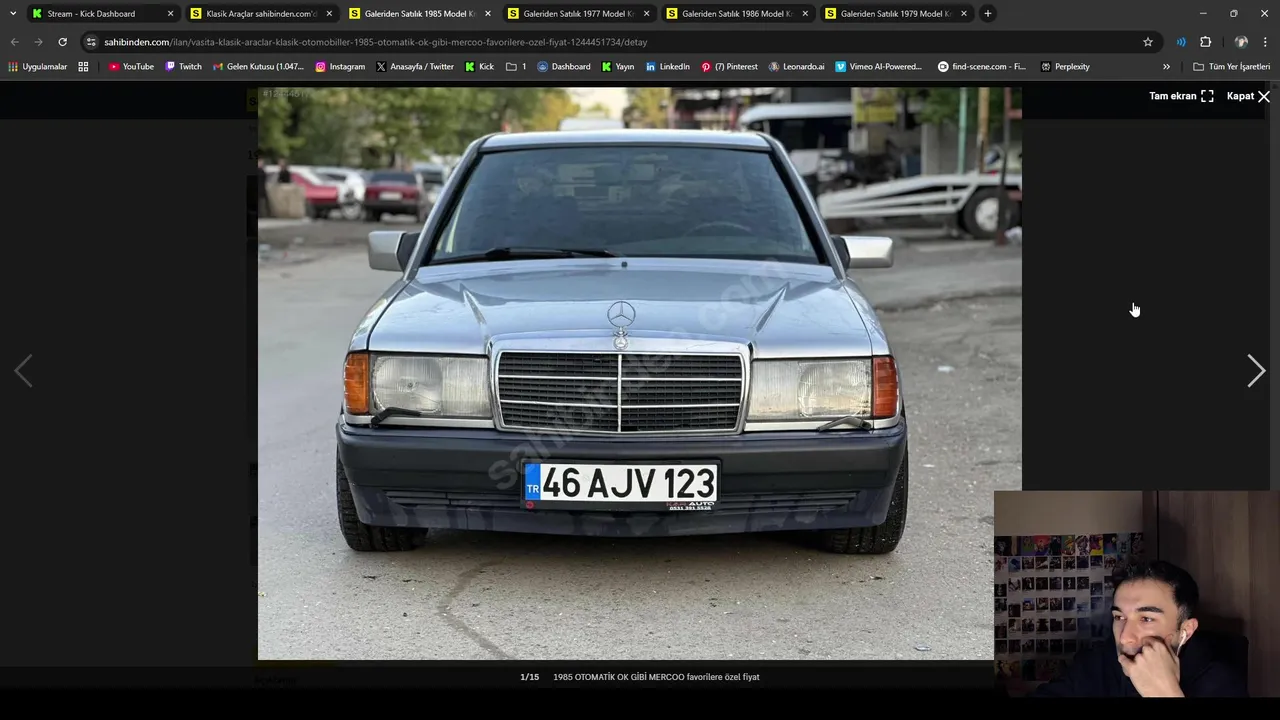View site information icon in address bar
The width and height of the screenshot is (1280, 720).
pos(91,42)
